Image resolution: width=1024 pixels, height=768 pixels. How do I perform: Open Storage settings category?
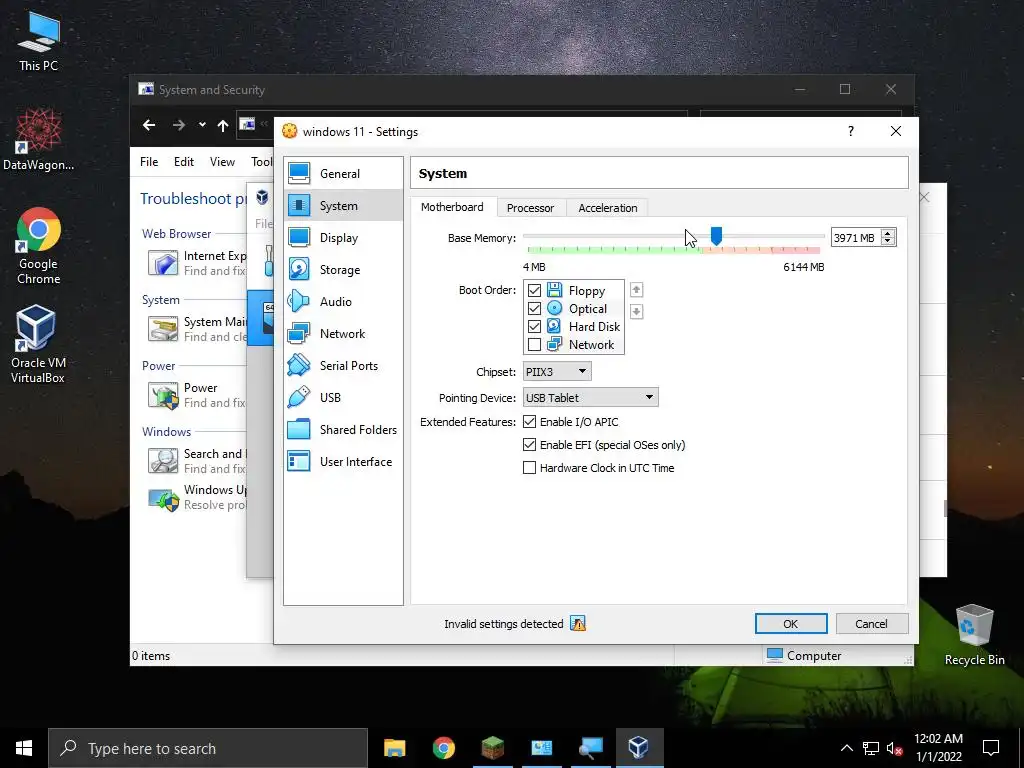tap(343, 270)
